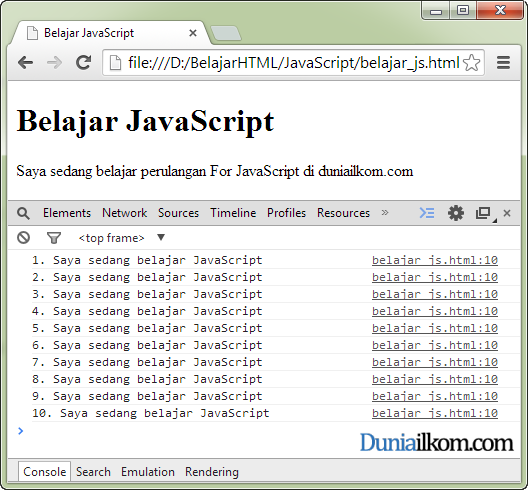Switch to the Network panel
Viewport: 528px width, 490px height.
pyautogui.click(x=125, y=213)
